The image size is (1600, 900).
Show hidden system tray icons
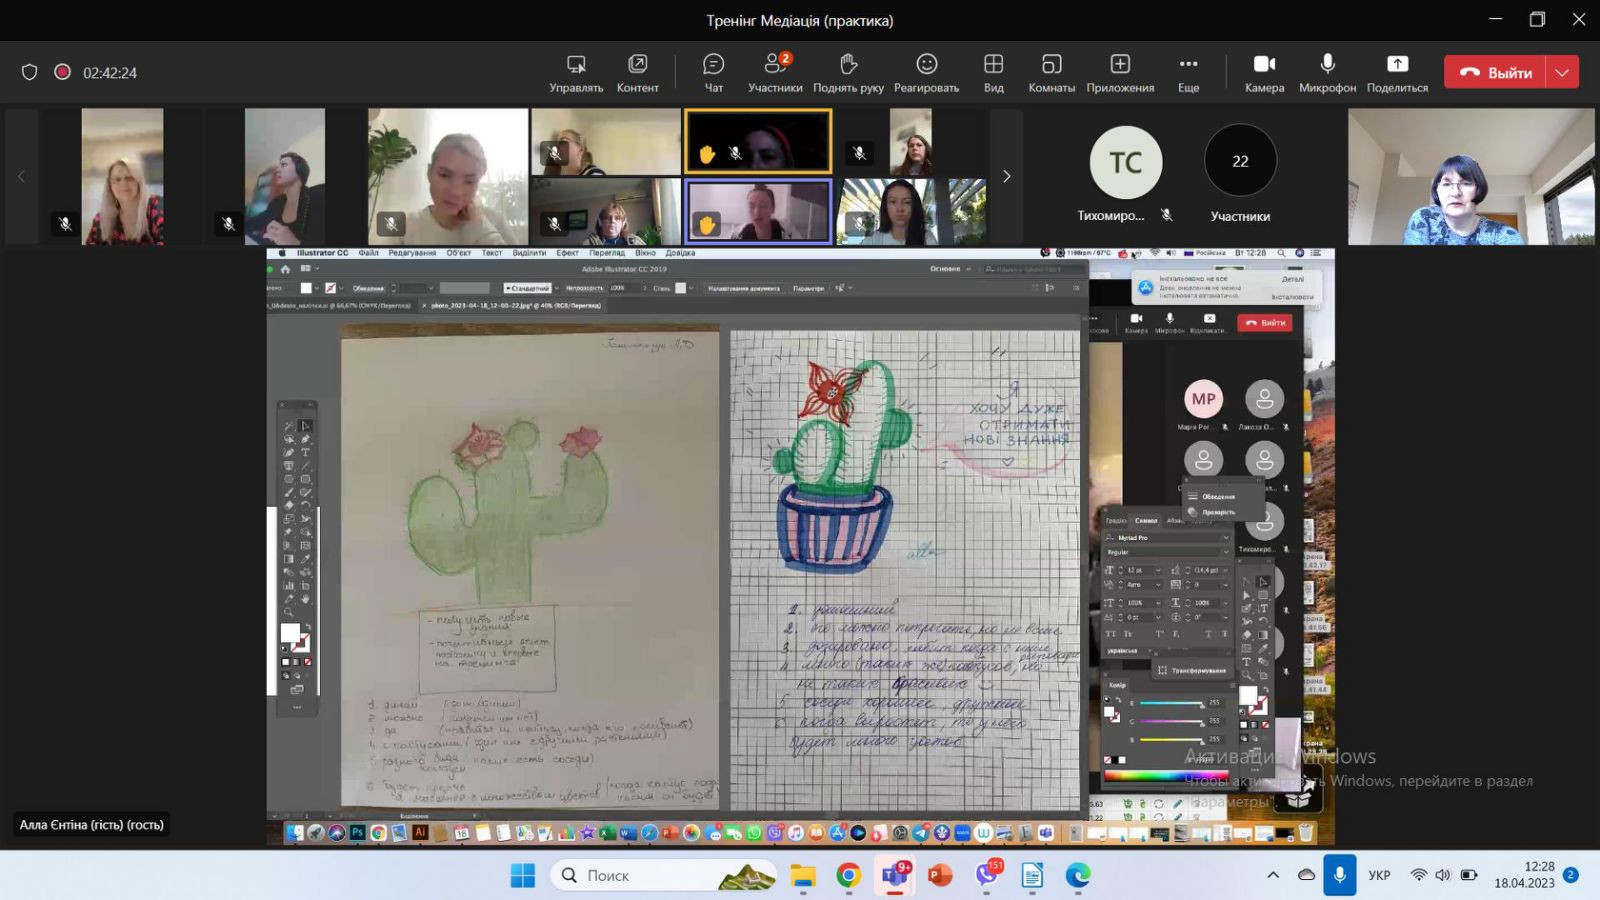point(1273,875)
